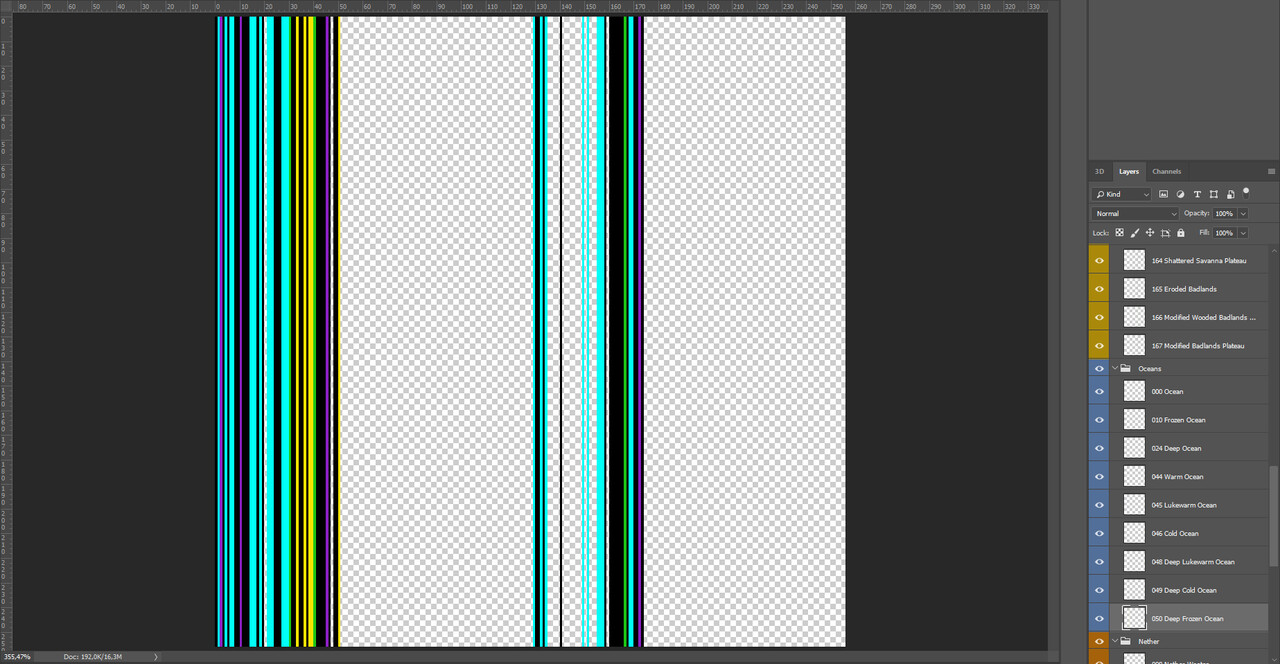This screenshot has height=664, width=1280.
Task: Hide the 044 Warm Ocean layer
Action: (x=1099, y=476)
